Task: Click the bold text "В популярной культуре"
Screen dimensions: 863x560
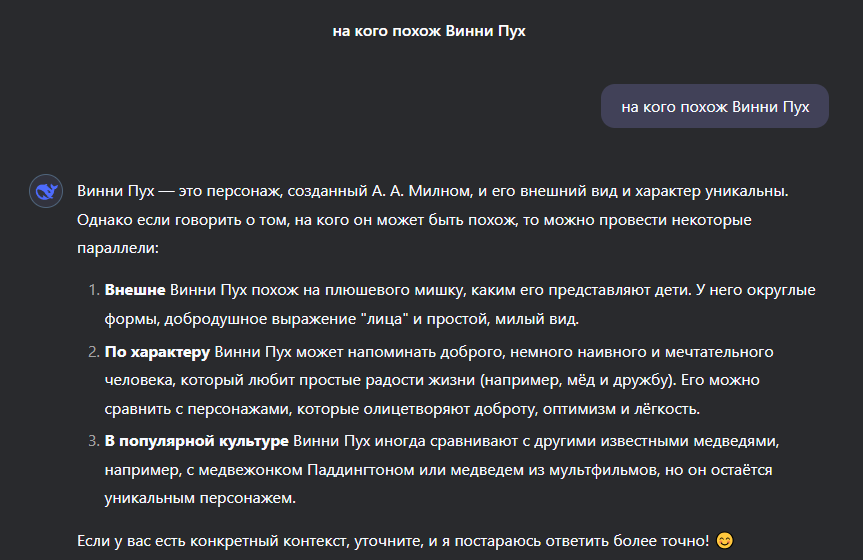Action: click(196, 441)
